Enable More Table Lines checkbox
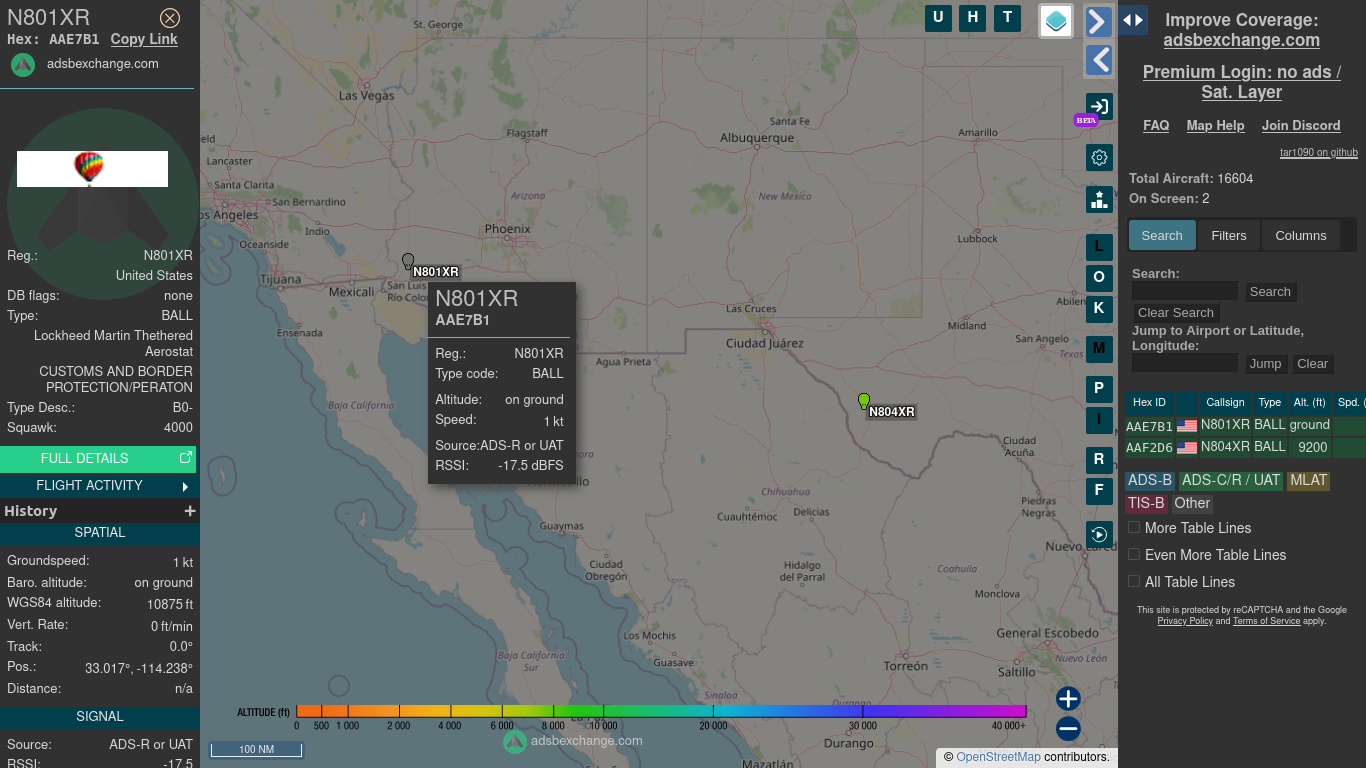Viewport: 1366px width, 768px height. point(1134,527)
